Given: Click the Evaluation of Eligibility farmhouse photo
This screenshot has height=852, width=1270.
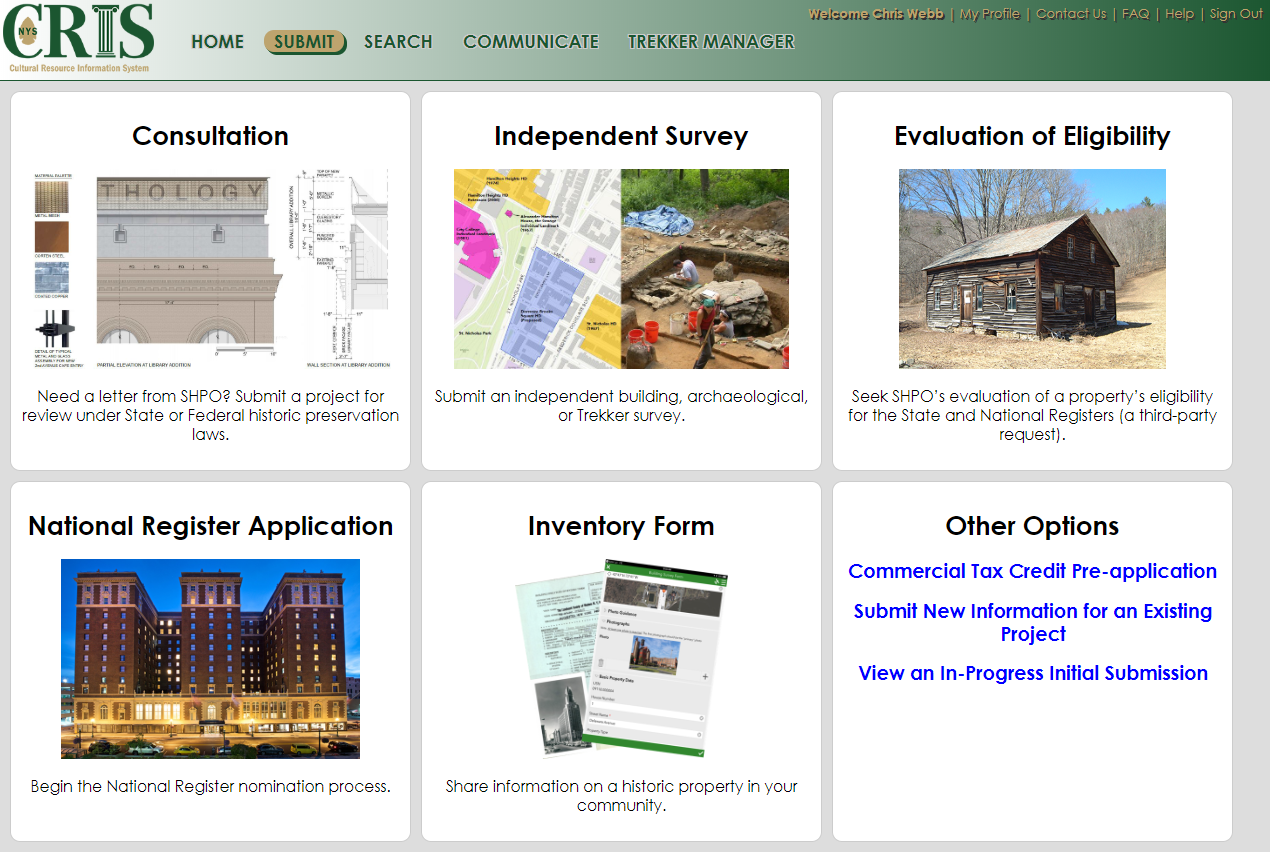Looking at the screenshot, I should pyautogui.click(x=1031, y=268).
